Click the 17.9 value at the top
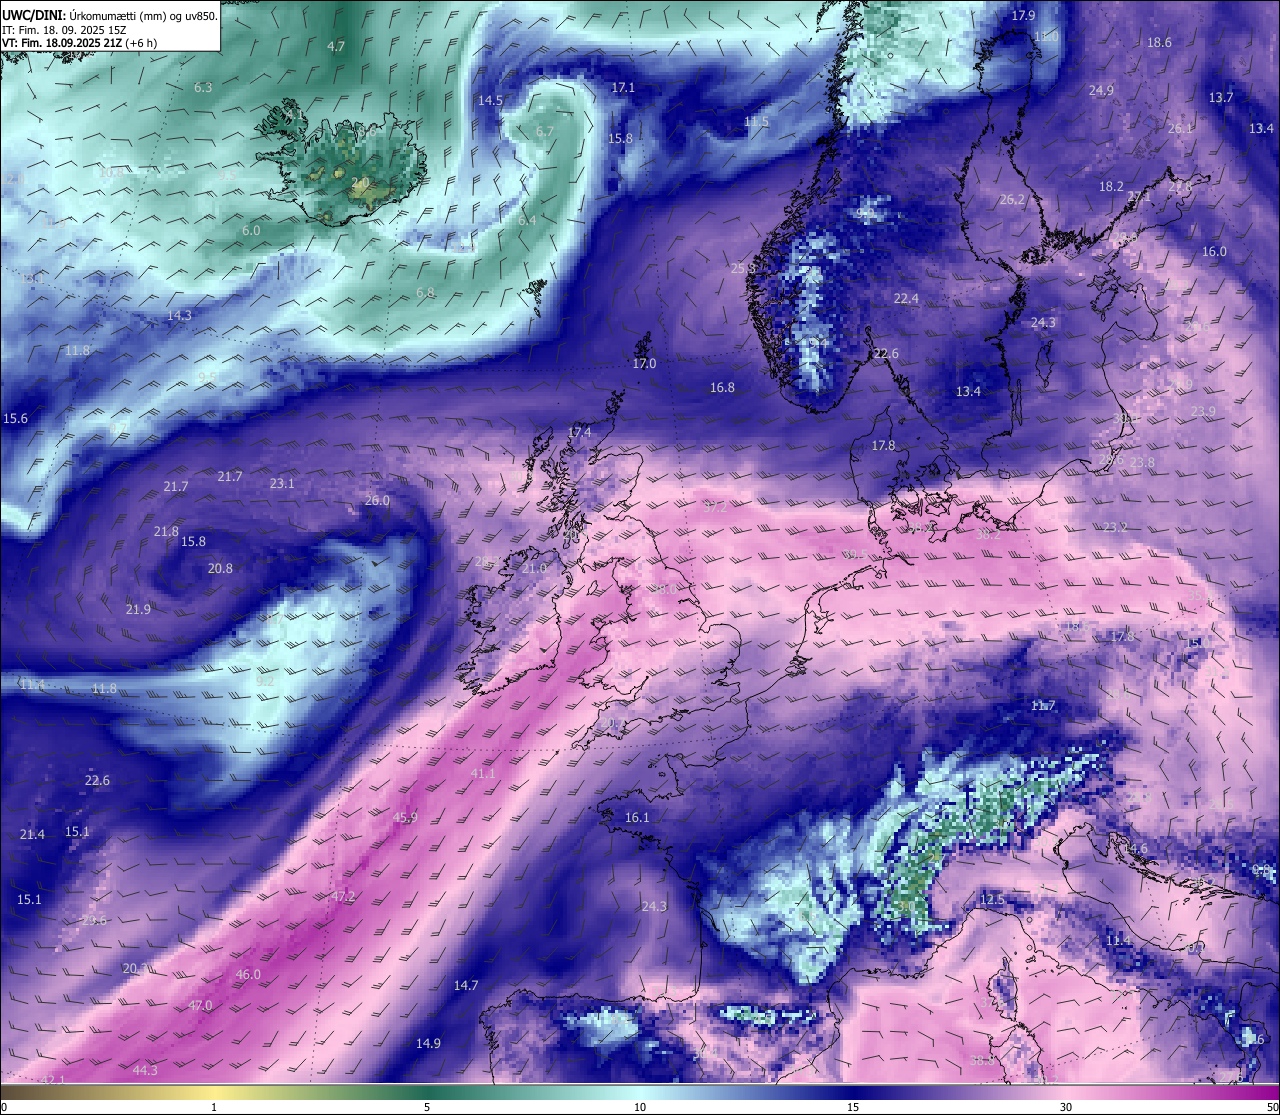The height and width of the screenshot is (1115, 1280). point(1023,16)
